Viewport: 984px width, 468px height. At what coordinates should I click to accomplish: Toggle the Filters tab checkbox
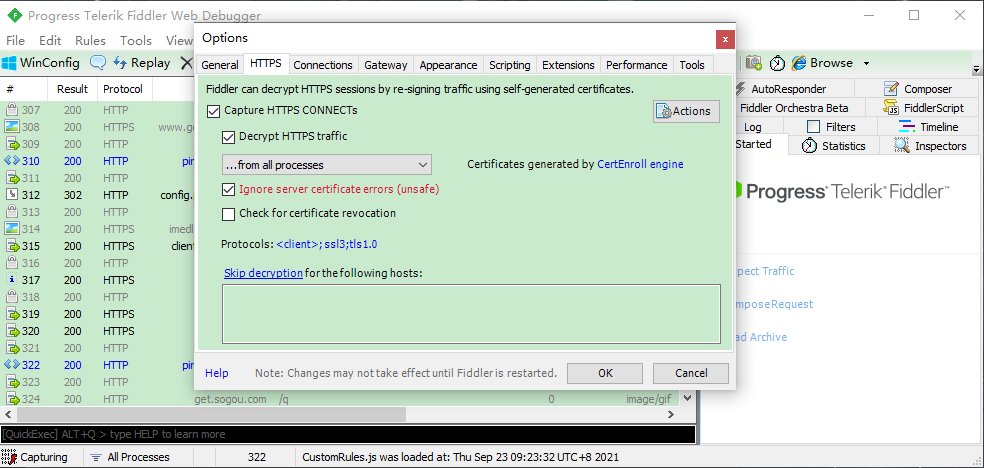(813, 127)
